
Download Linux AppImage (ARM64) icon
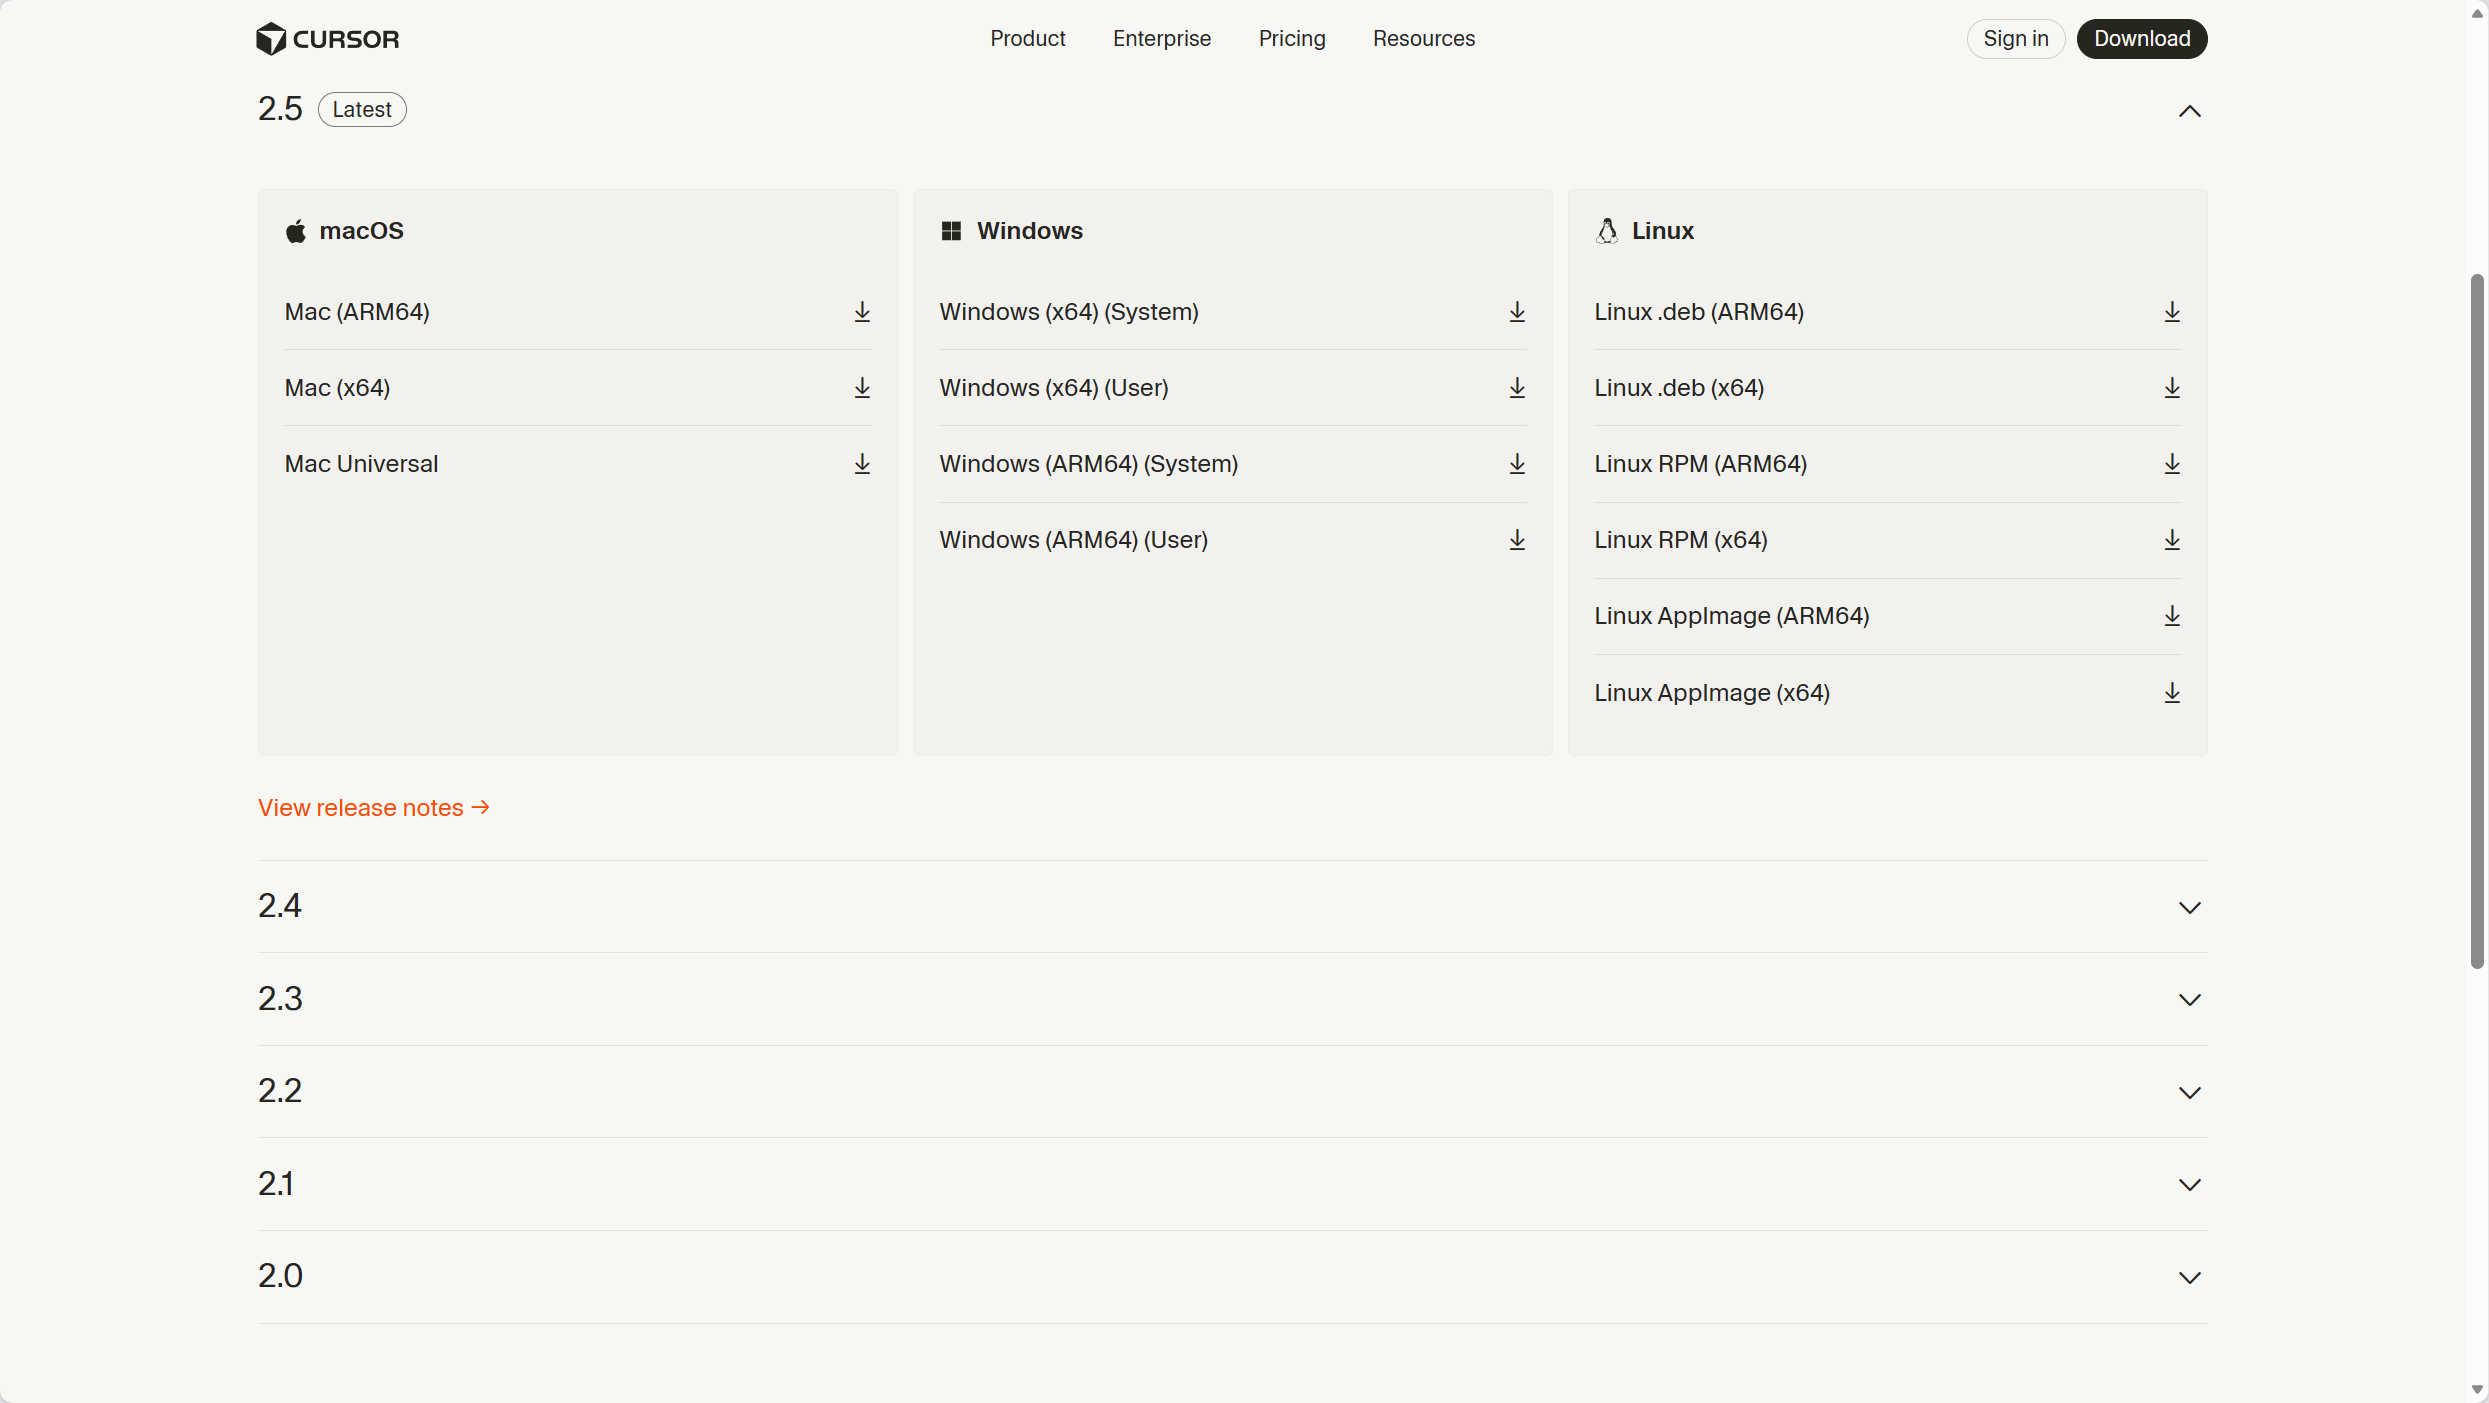2172,616
